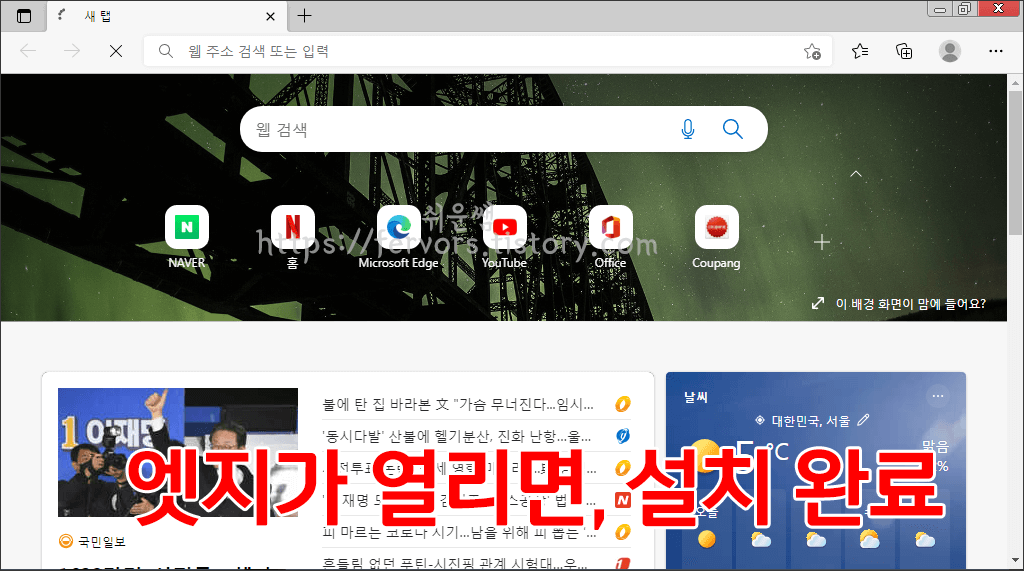Screen dimensions: 1024x571
Task: Click the 날씨 card title
Action: 696,397
